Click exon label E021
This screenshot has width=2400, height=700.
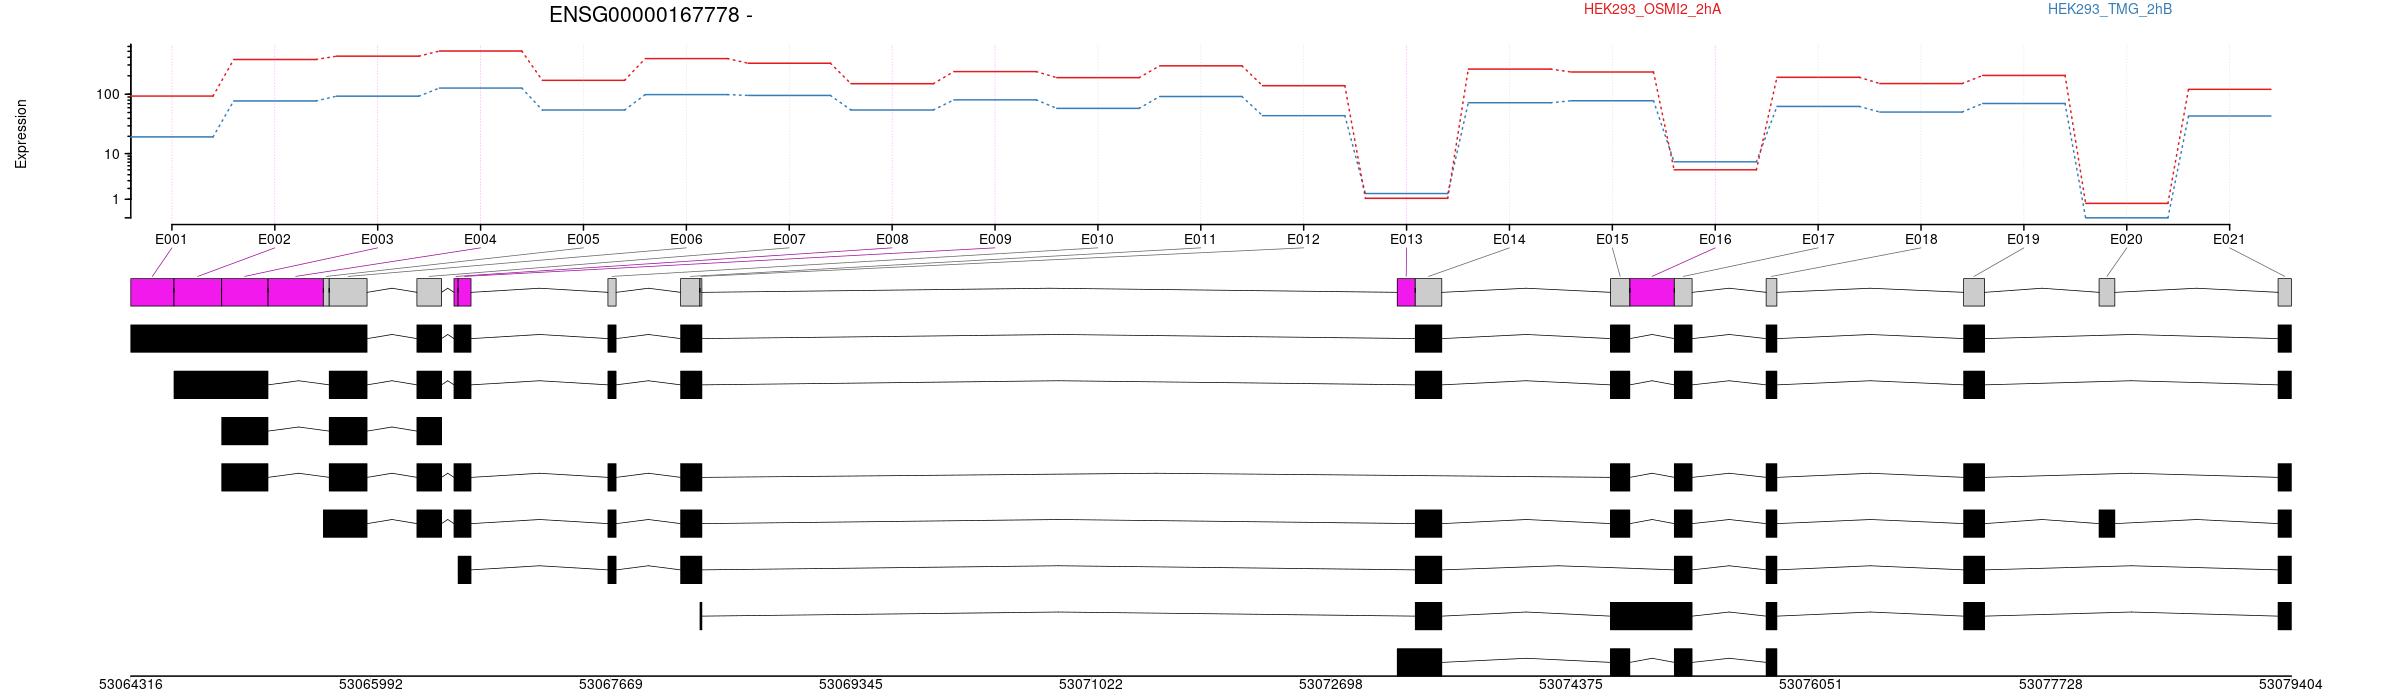(x=2229, y=239)
